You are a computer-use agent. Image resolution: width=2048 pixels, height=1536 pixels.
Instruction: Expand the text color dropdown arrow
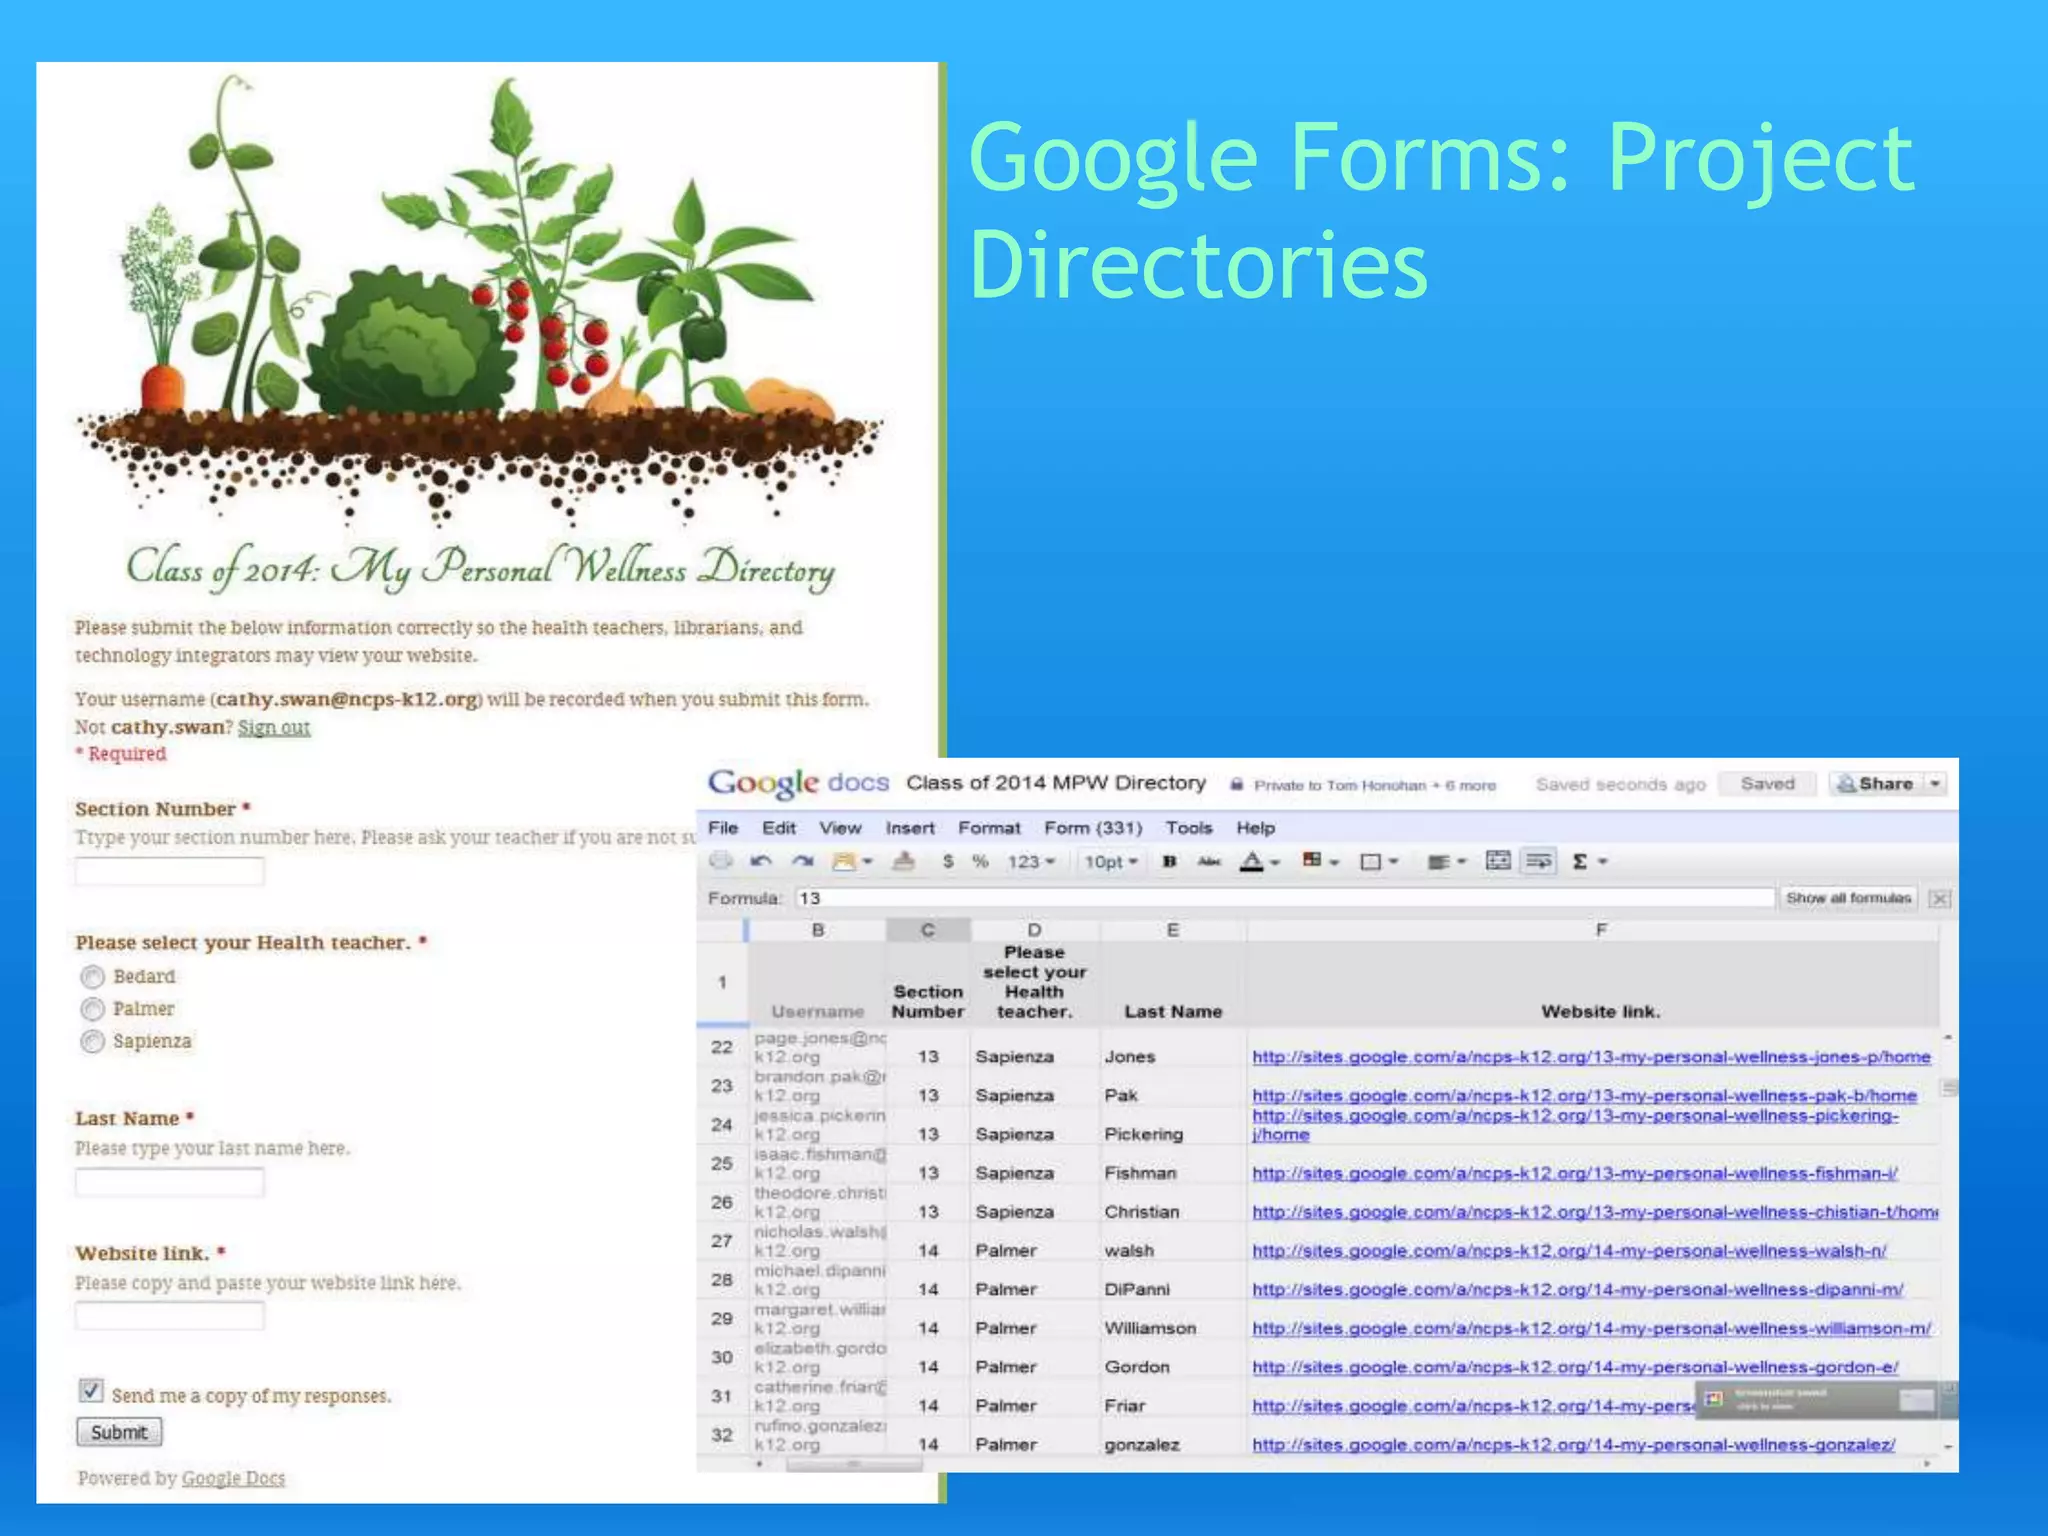1274,862
